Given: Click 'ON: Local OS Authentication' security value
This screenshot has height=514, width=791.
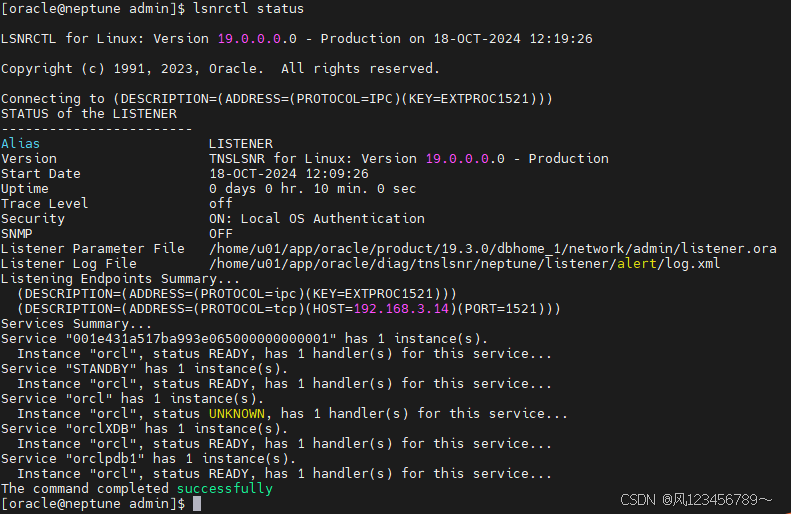Looking at the screenshot, I should pyautogui.click(x=316, y=219).
